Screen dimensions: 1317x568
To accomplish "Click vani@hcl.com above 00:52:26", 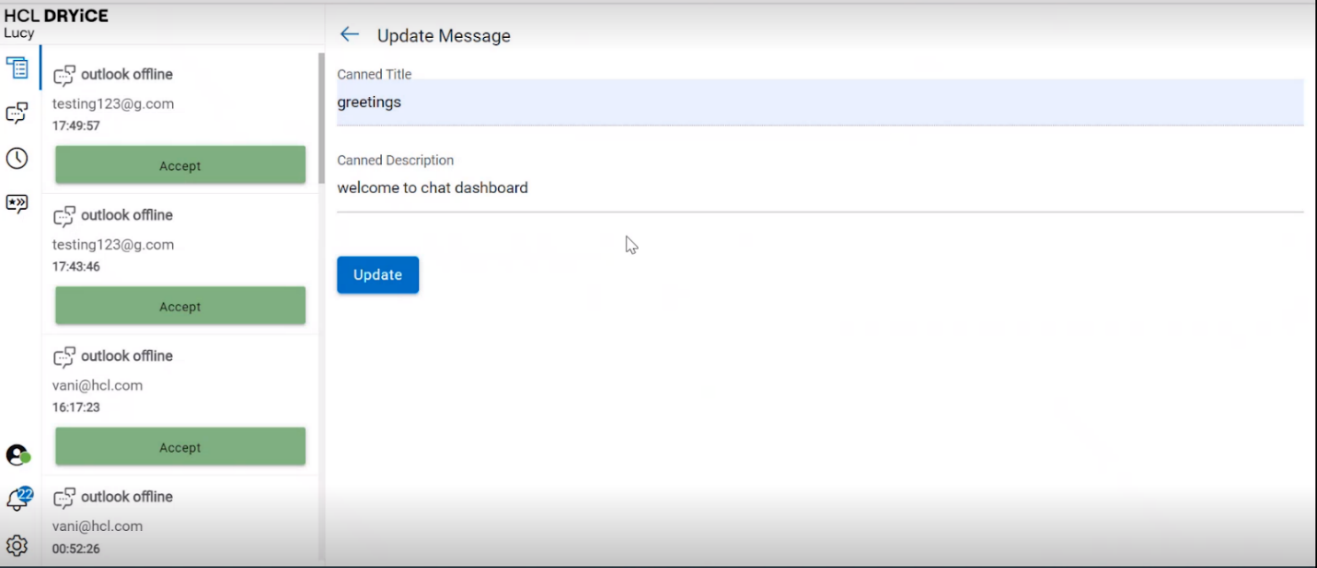I will 97,526.
